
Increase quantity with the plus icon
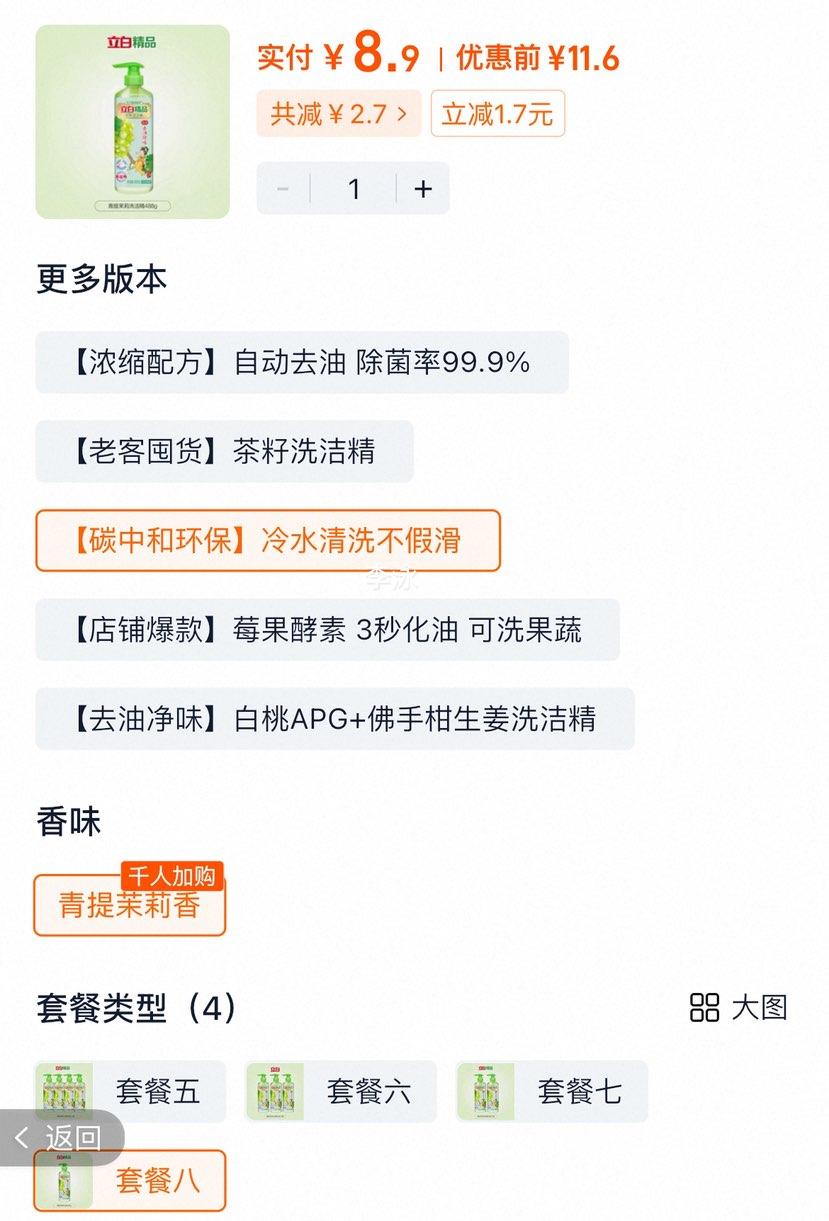pos(423,188)
